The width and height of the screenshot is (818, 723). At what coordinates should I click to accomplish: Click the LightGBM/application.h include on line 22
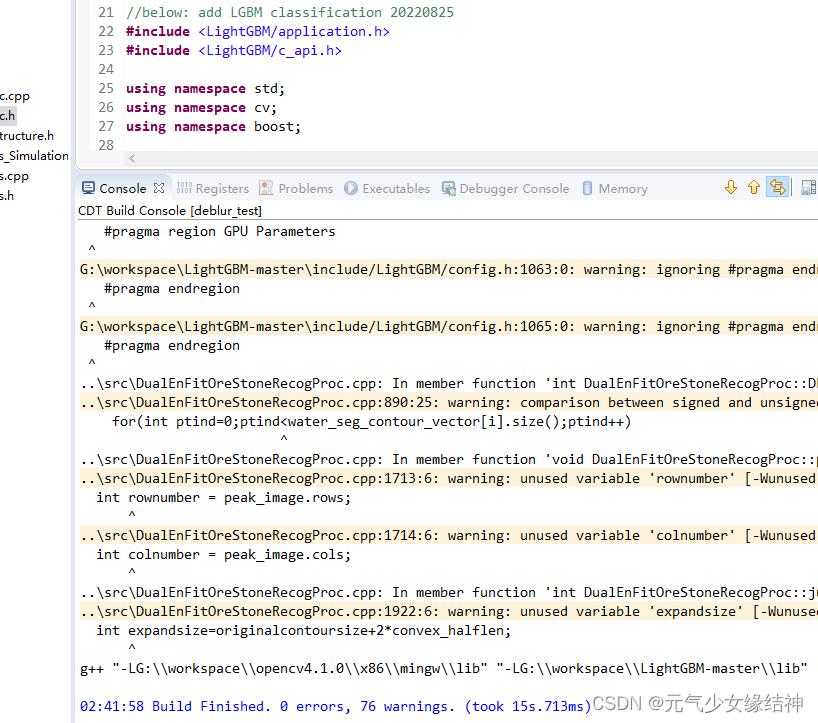click(294, 32)
